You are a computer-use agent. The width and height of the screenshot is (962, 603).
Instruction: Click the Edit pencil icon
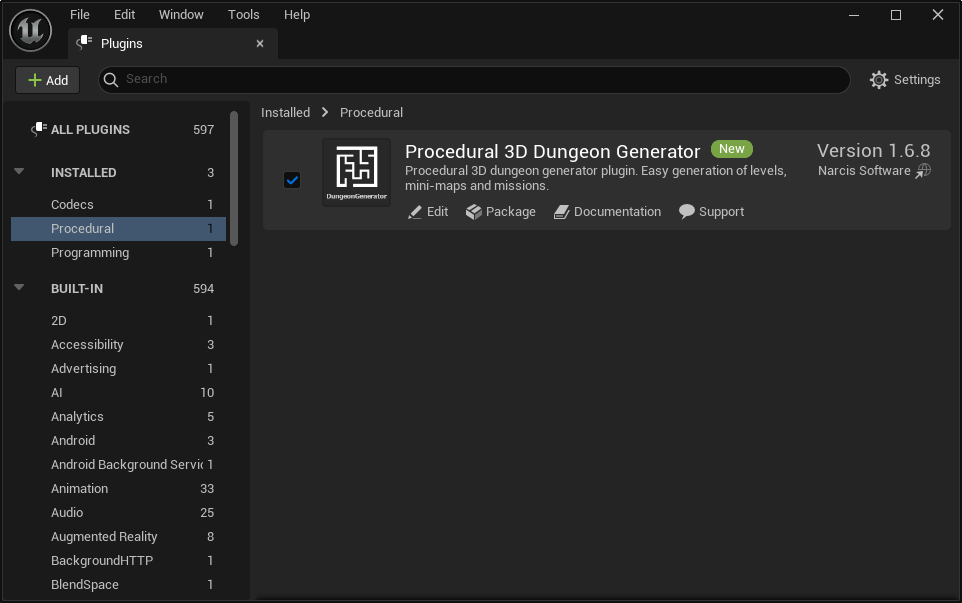pos(415,212)
